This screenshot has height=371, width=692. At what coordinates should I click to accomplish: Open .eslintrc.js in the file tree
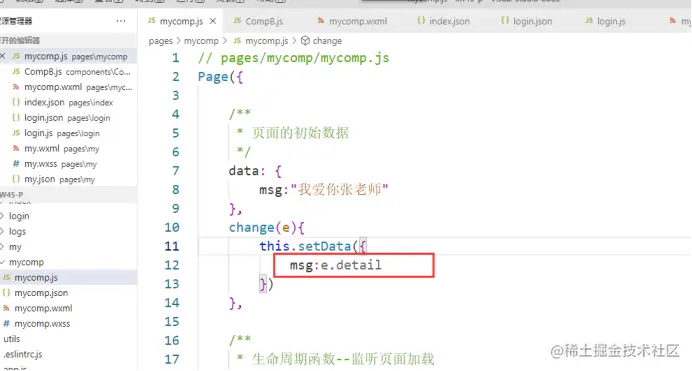(x=23, y=354)
